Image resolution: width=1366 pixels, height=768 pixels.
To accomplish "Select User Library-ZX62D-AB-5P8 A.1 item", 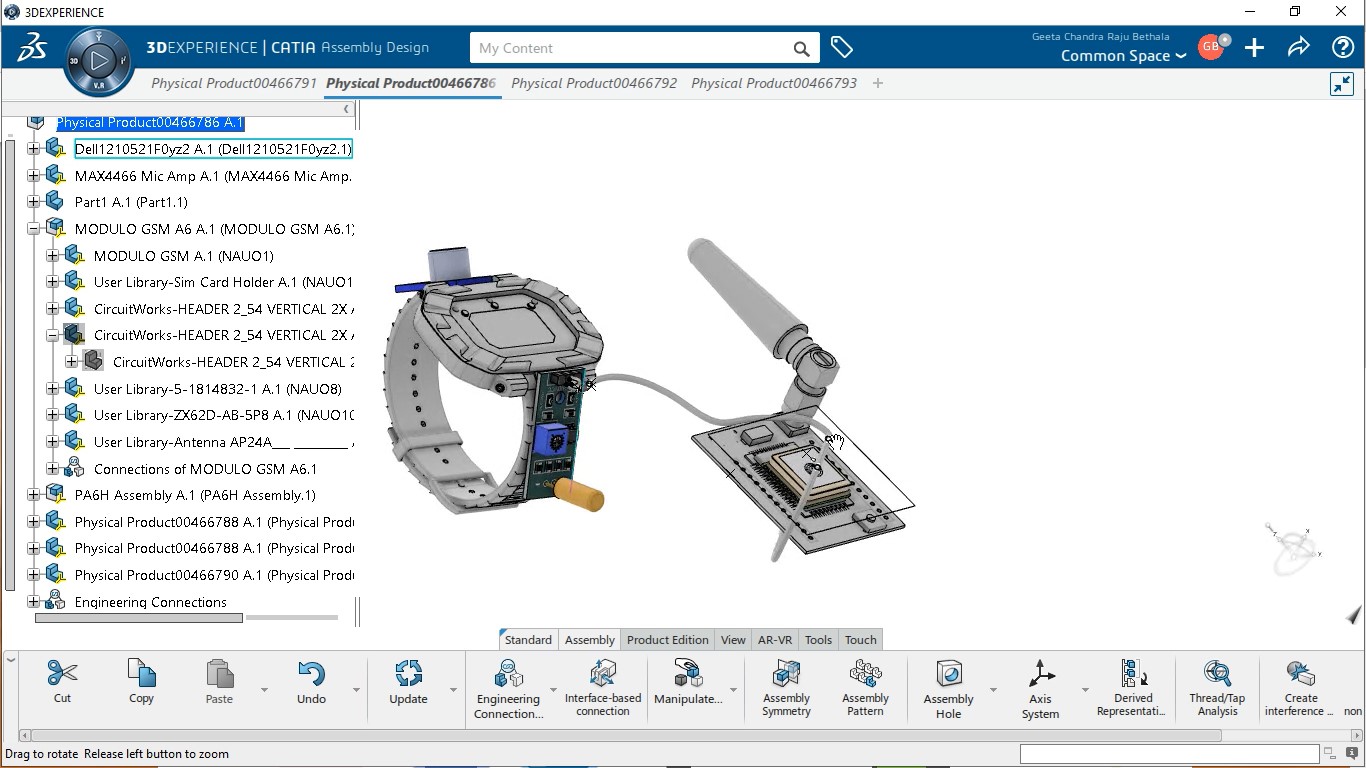I will [223, 415].
